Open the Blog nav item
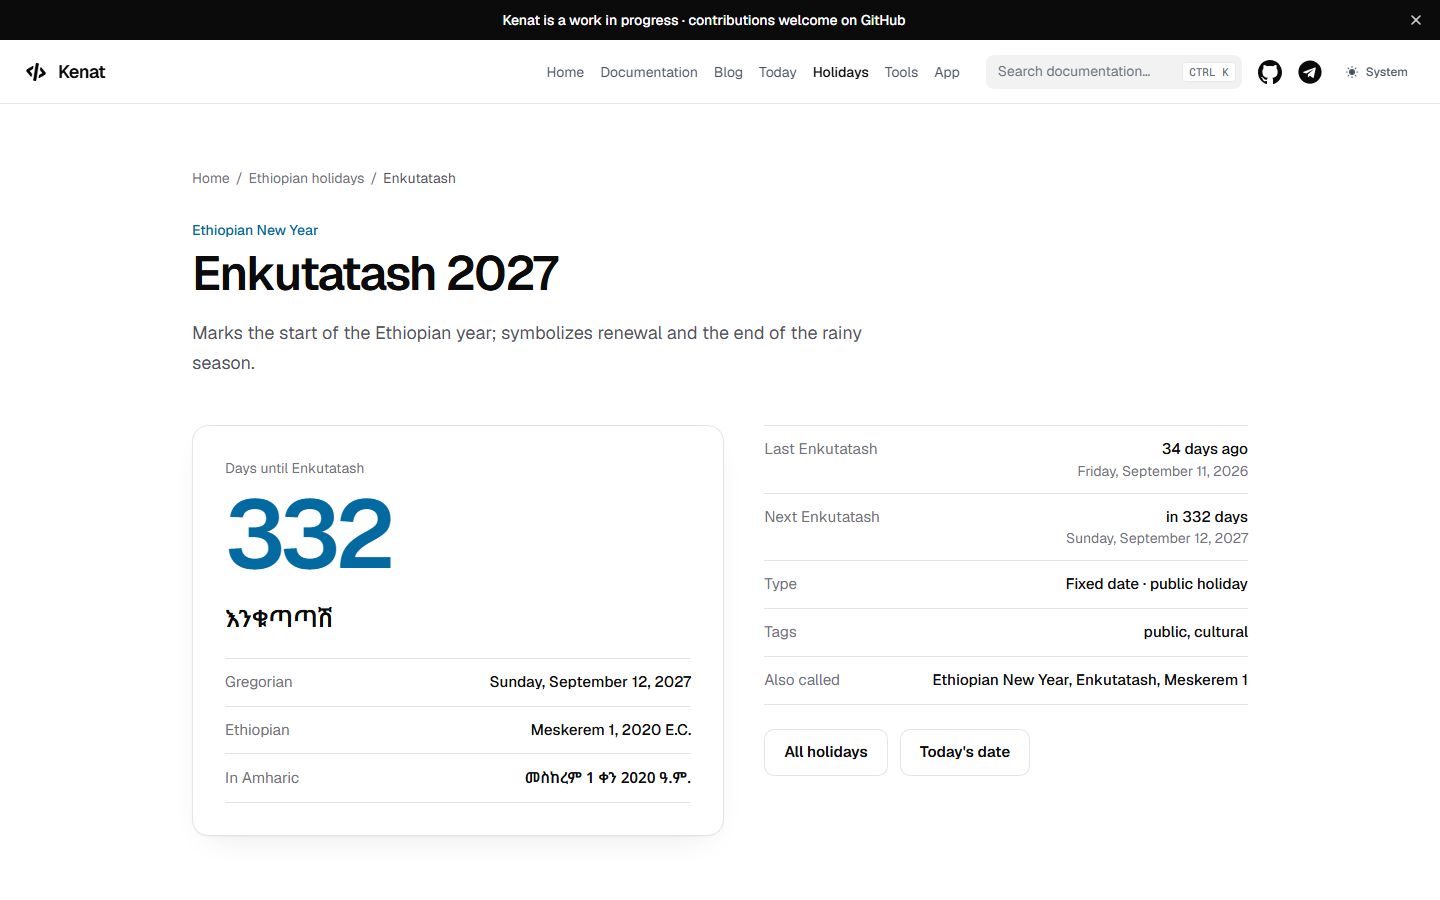 (x=728, y=72)
